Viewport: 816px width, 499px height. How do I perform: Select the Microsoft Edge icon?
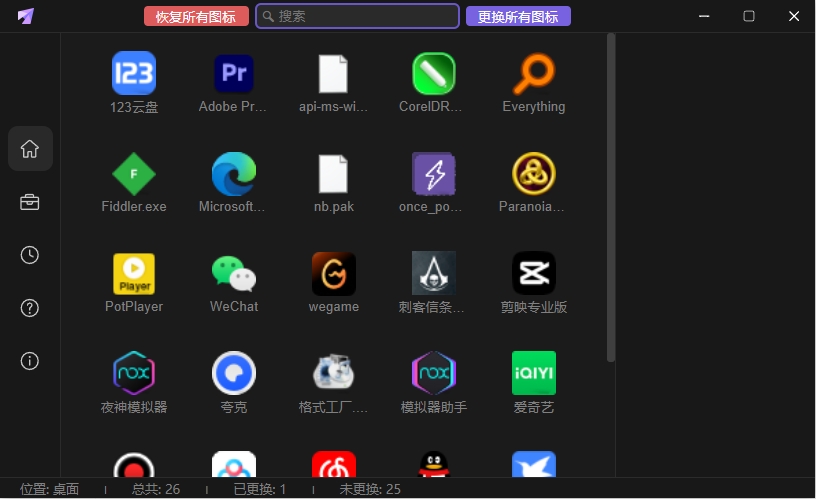234,173
